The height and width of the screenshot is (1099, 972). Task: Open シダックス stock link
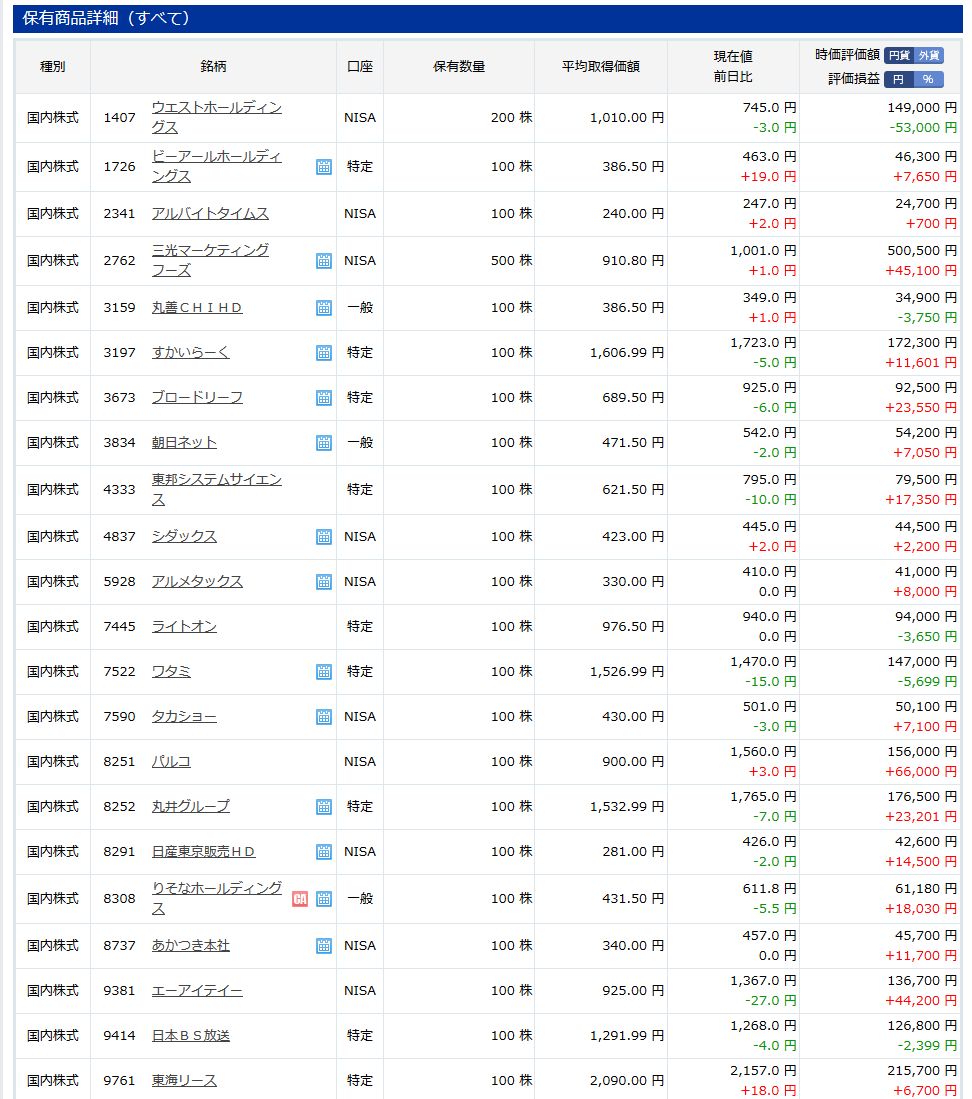pyautogui.click(x=184, y=536)
